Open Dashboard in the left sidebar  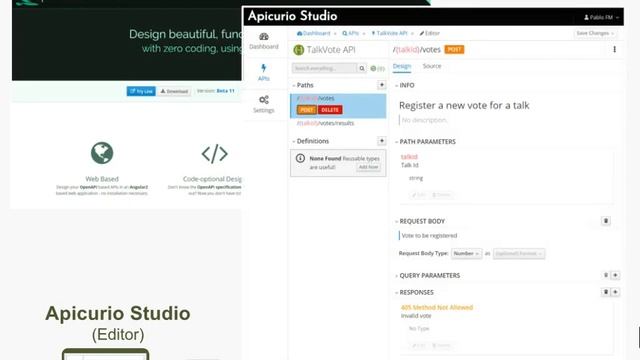tap(264, 41)
